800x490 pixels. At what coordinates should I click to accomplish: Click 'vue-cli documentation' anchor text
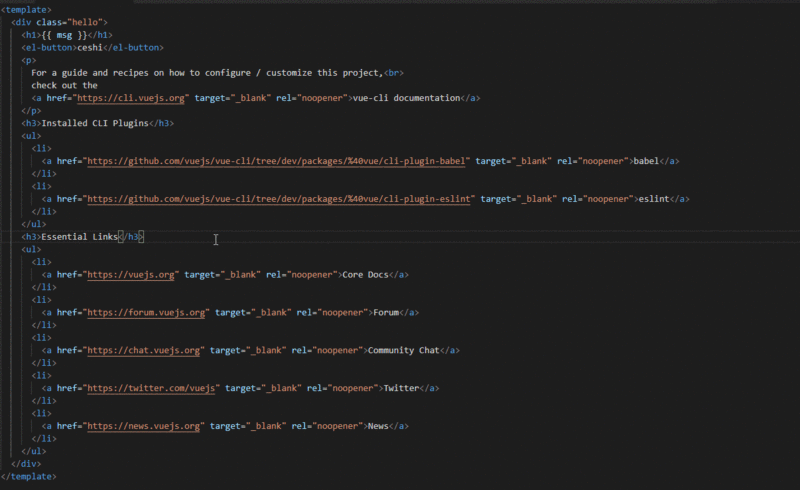pos(406,98)
